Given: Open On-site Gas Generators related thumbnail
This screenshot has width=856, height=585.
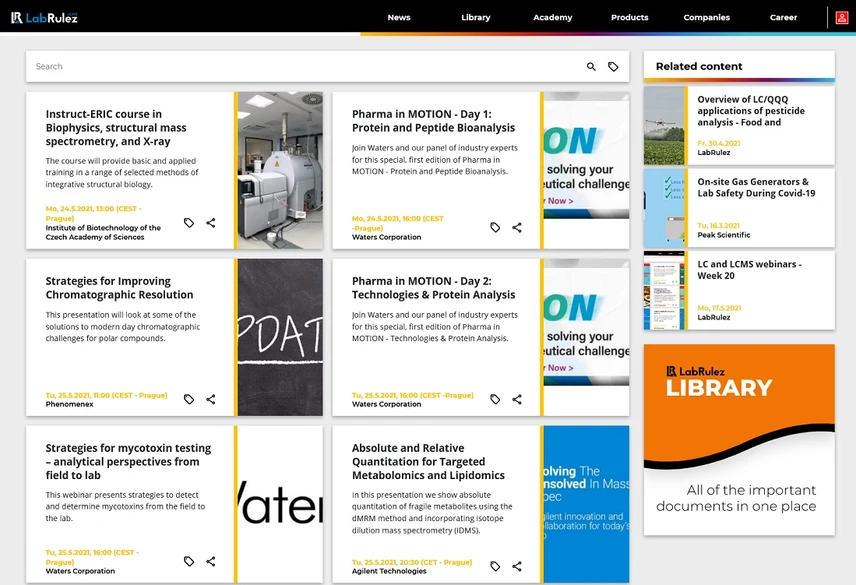Looking at the screenshot, I should click(664, 208).
